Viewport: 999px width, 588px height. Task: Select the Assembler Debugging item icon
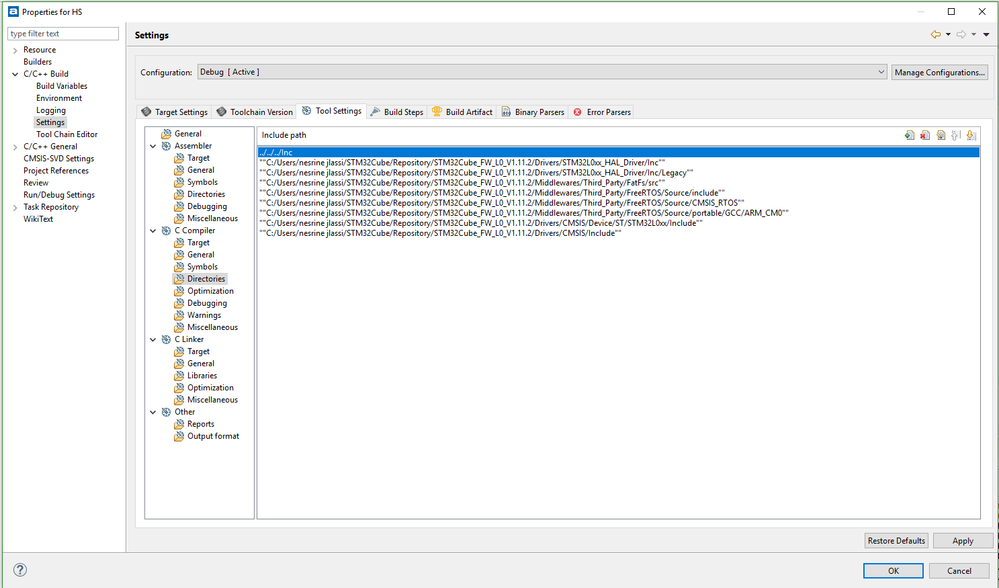[179, 206]
